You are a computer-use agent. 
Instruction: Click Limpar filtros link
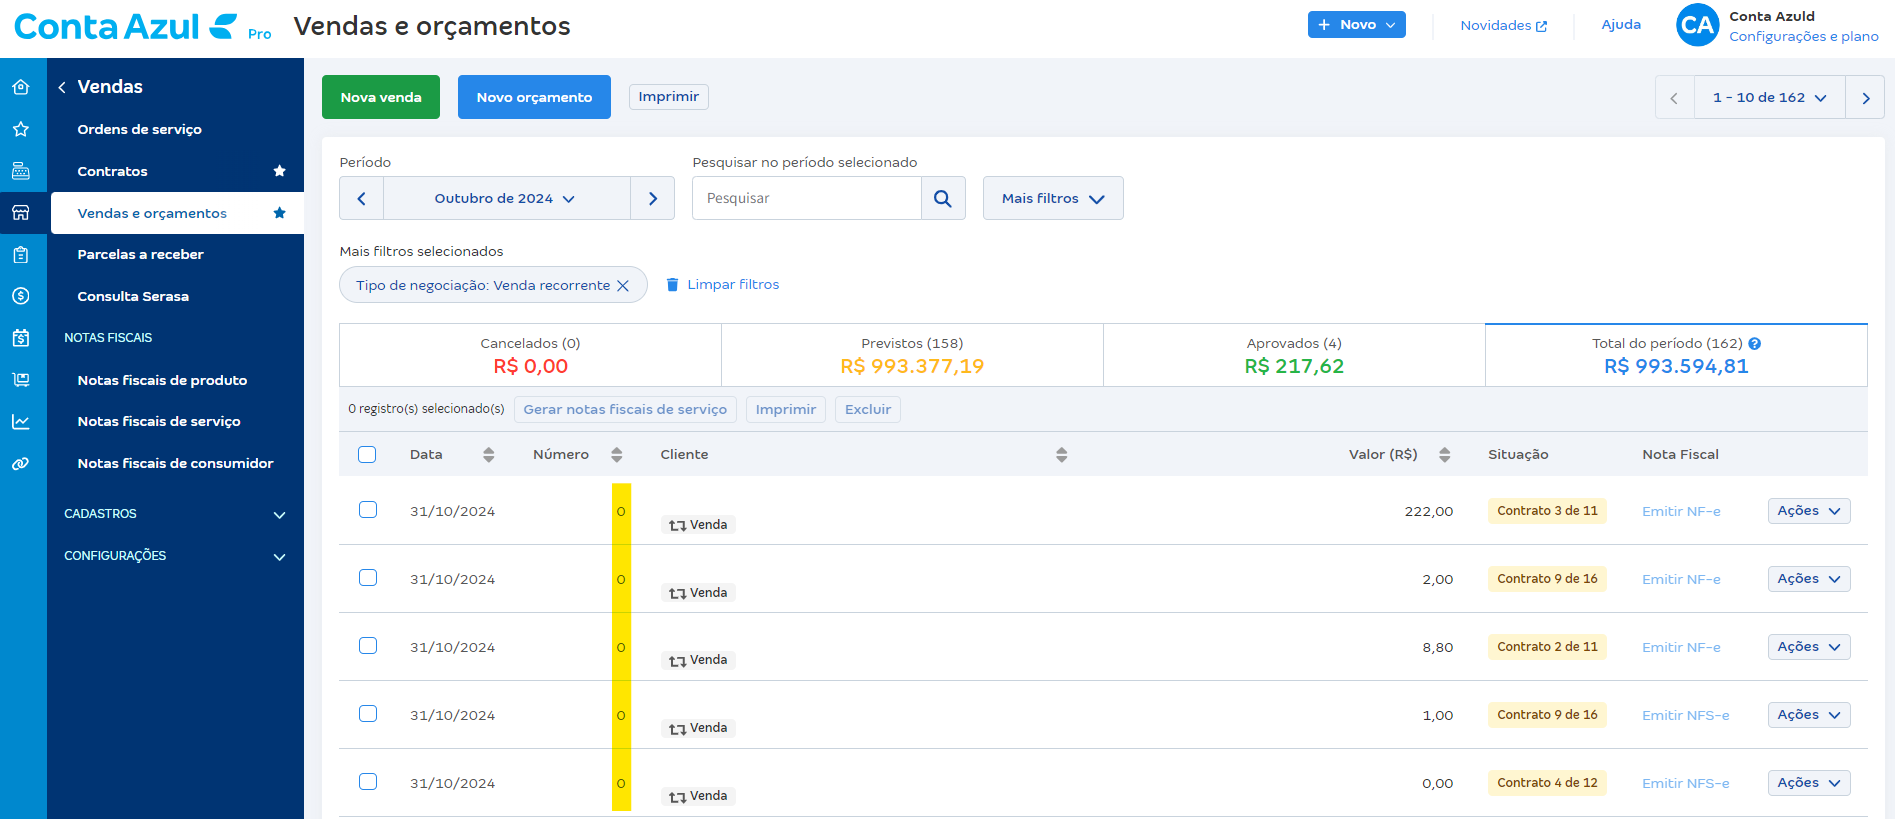[723, 285]
